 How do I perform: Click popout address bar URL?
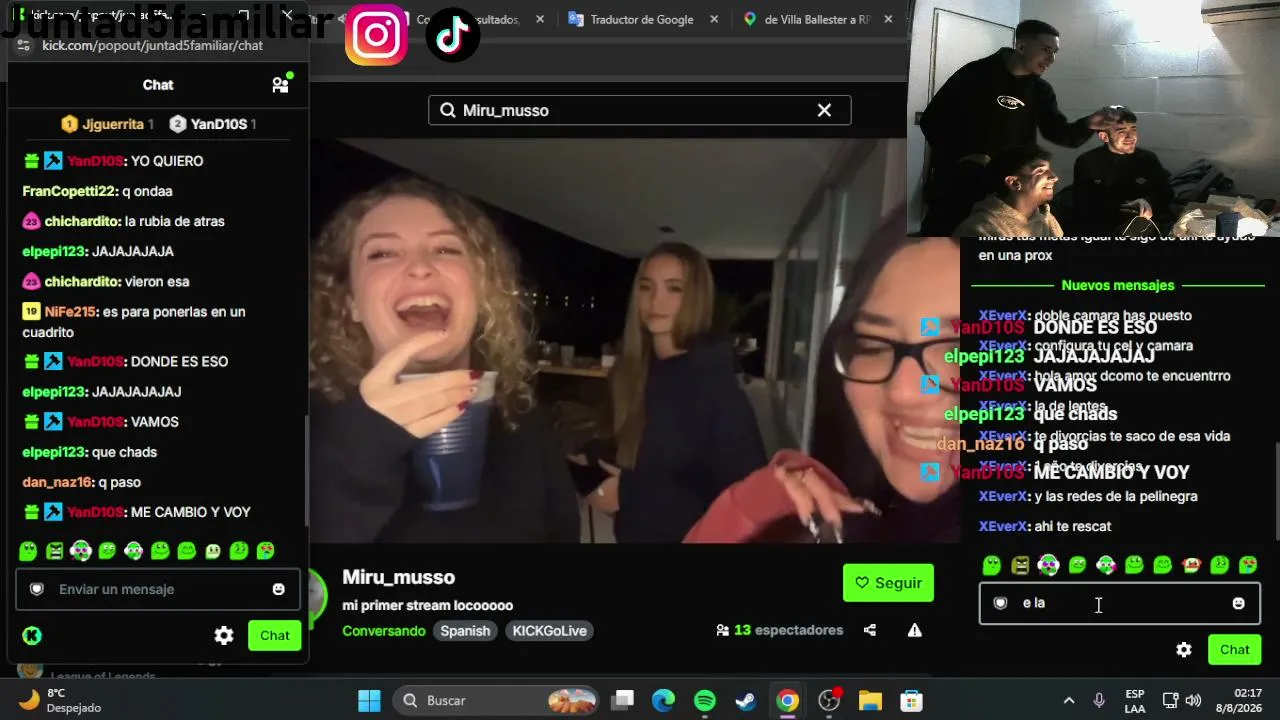152,45
